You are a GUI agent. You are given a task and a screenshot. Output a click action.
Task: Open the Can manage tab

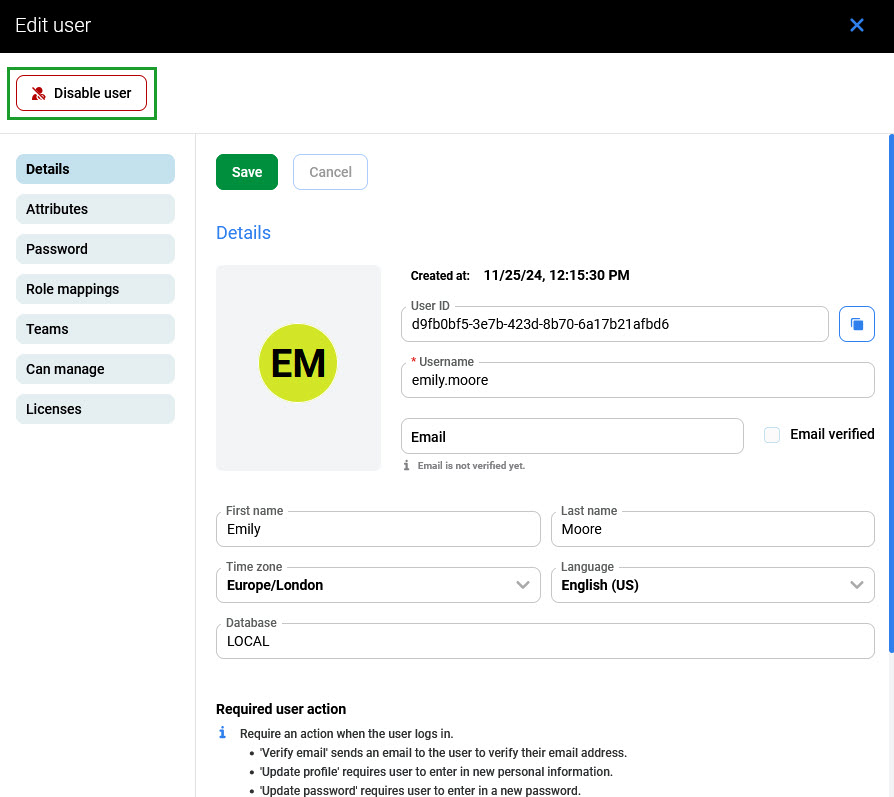(95, 369)
